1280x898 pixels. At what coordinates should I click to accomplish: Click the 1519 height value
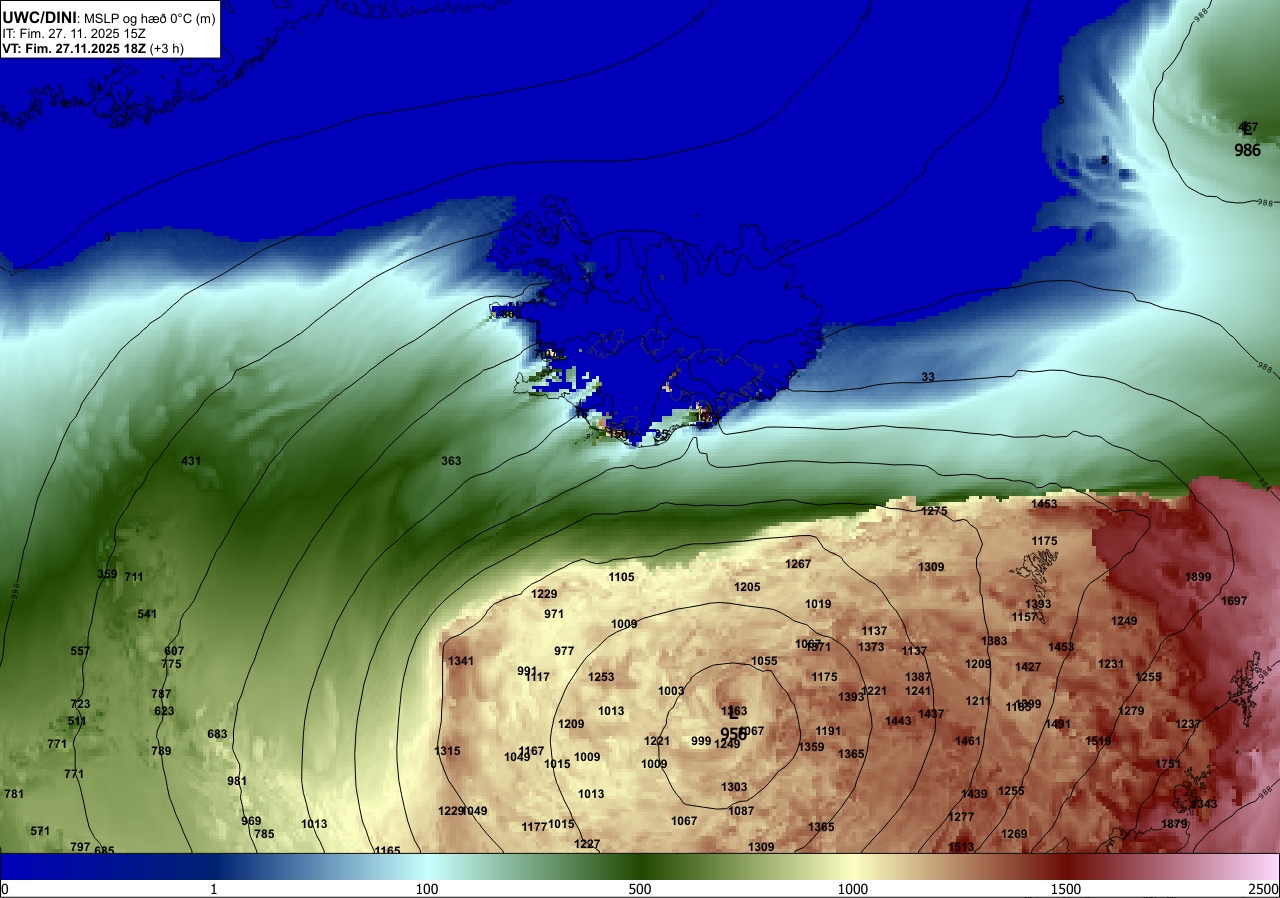pyautogui.click(x=1098, y=741)
